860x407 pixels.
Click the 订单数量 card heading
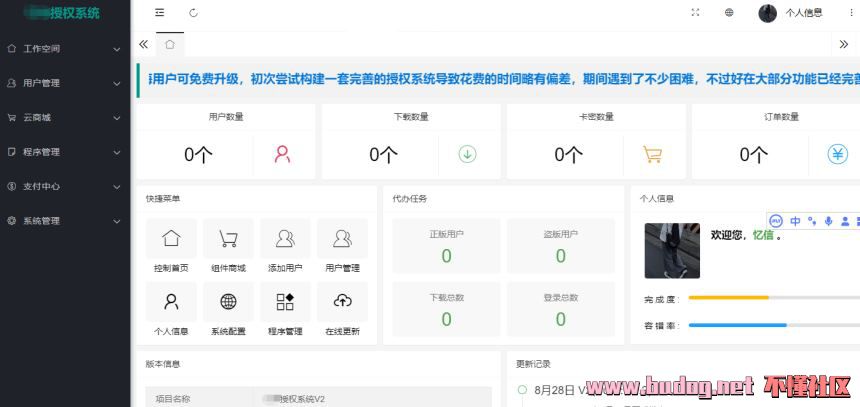coord(782,117)
